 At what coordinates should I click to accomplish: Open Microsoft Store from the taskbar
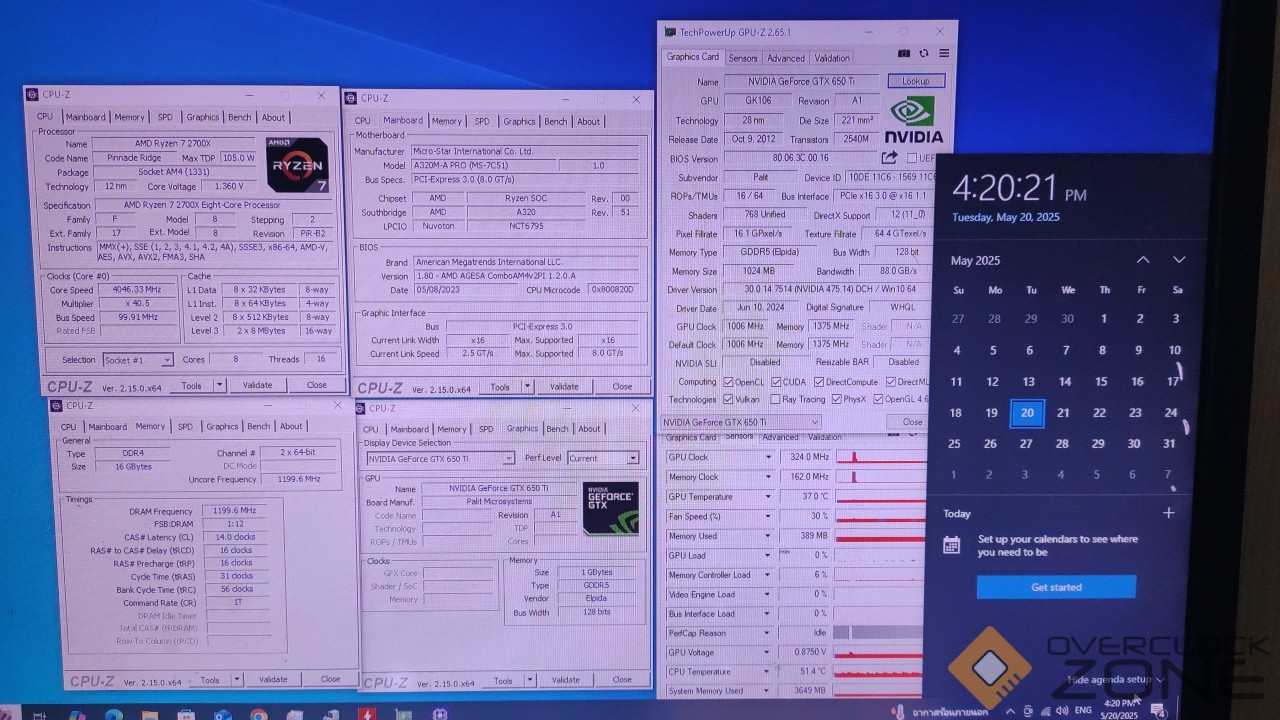coord(186,715)
